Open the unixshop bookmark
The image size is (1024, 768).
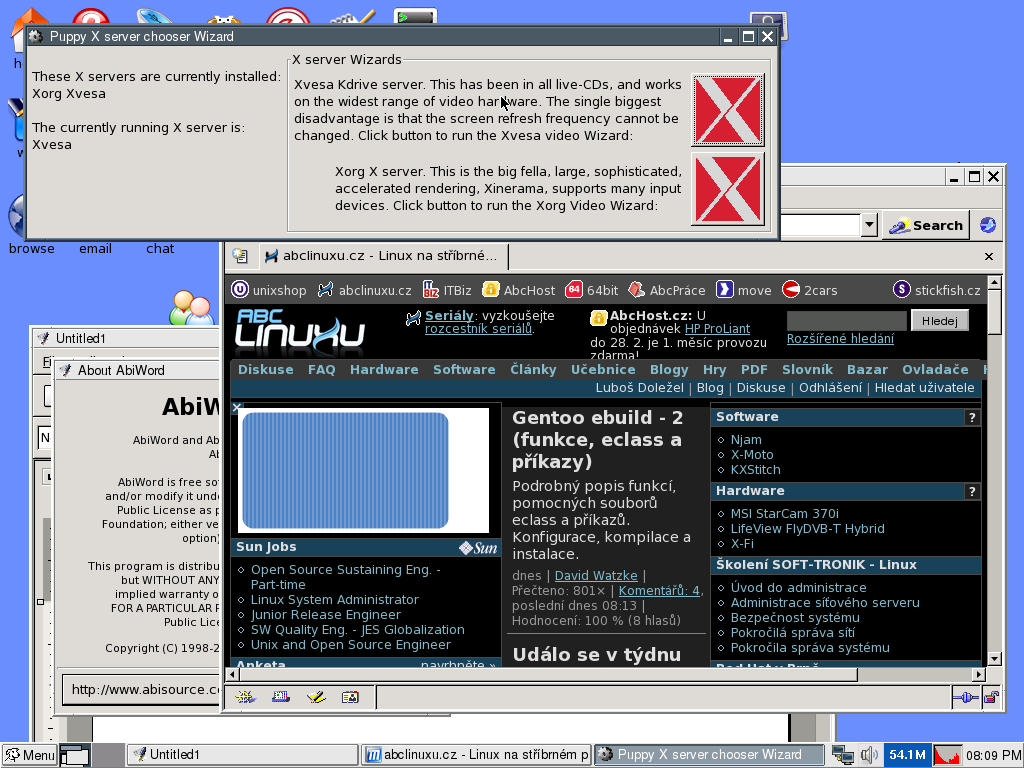(269, 290)
